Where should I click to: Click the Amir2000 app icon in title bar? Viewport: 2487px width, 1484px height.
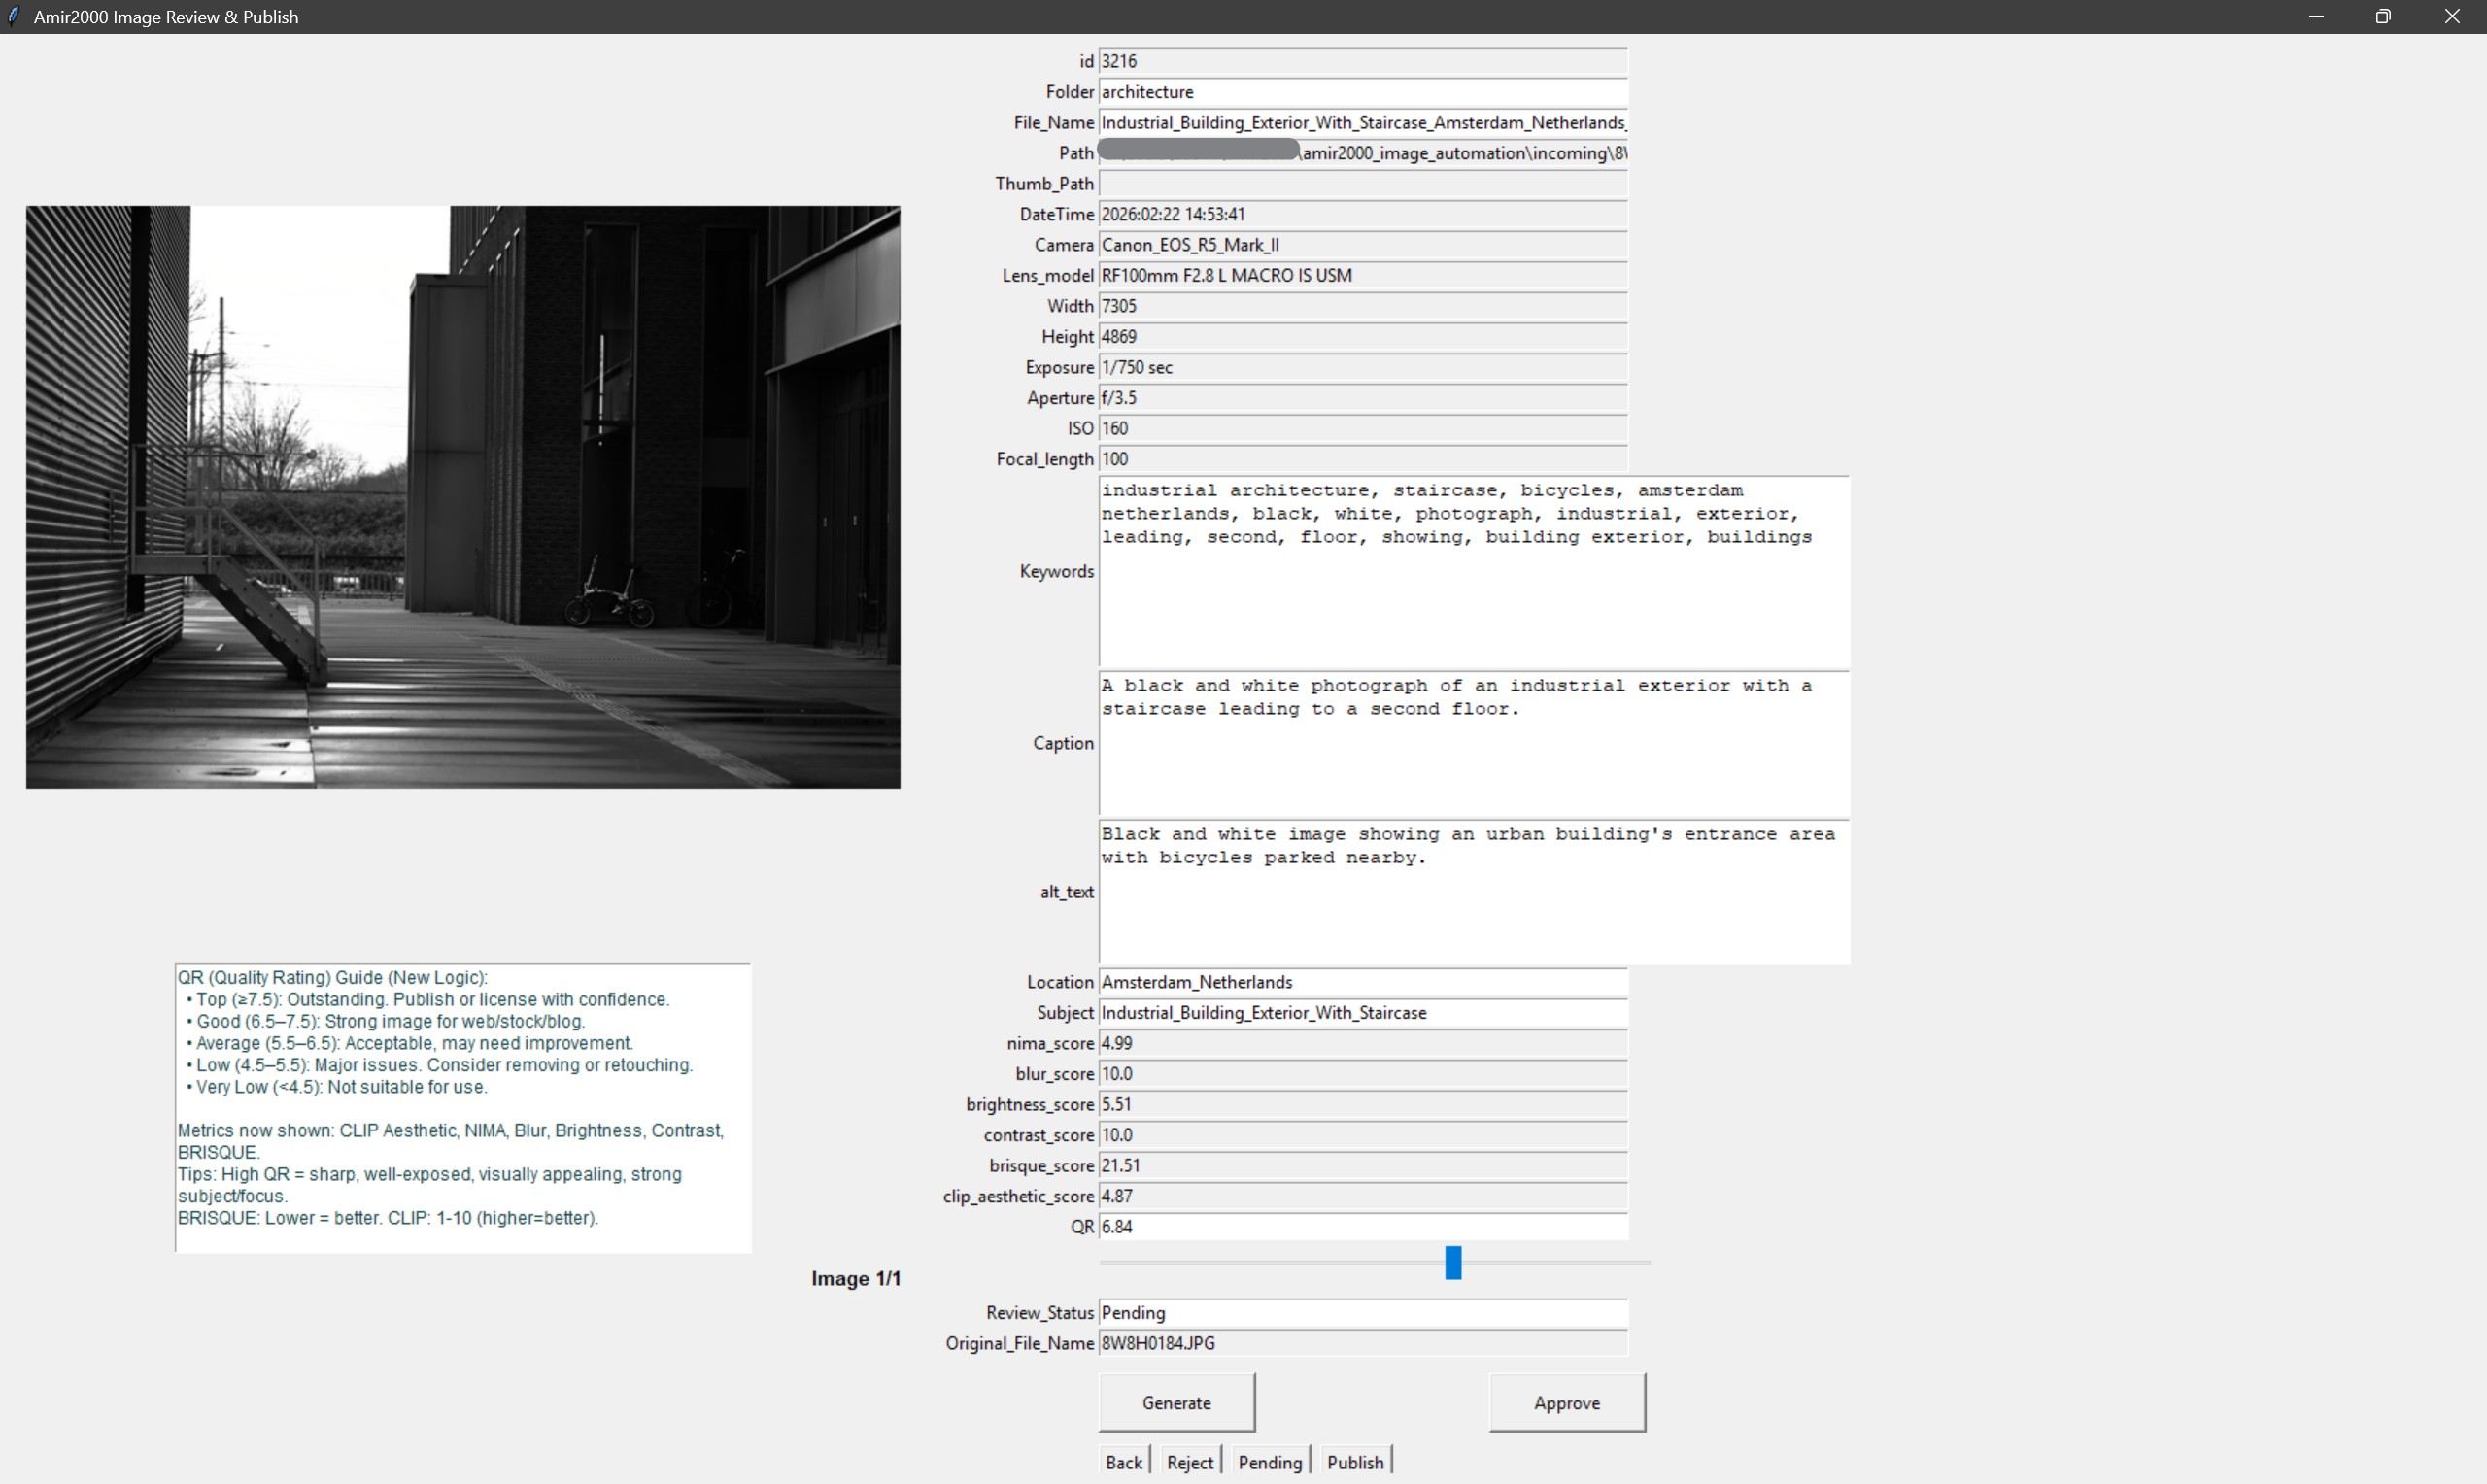coord(15,16)
